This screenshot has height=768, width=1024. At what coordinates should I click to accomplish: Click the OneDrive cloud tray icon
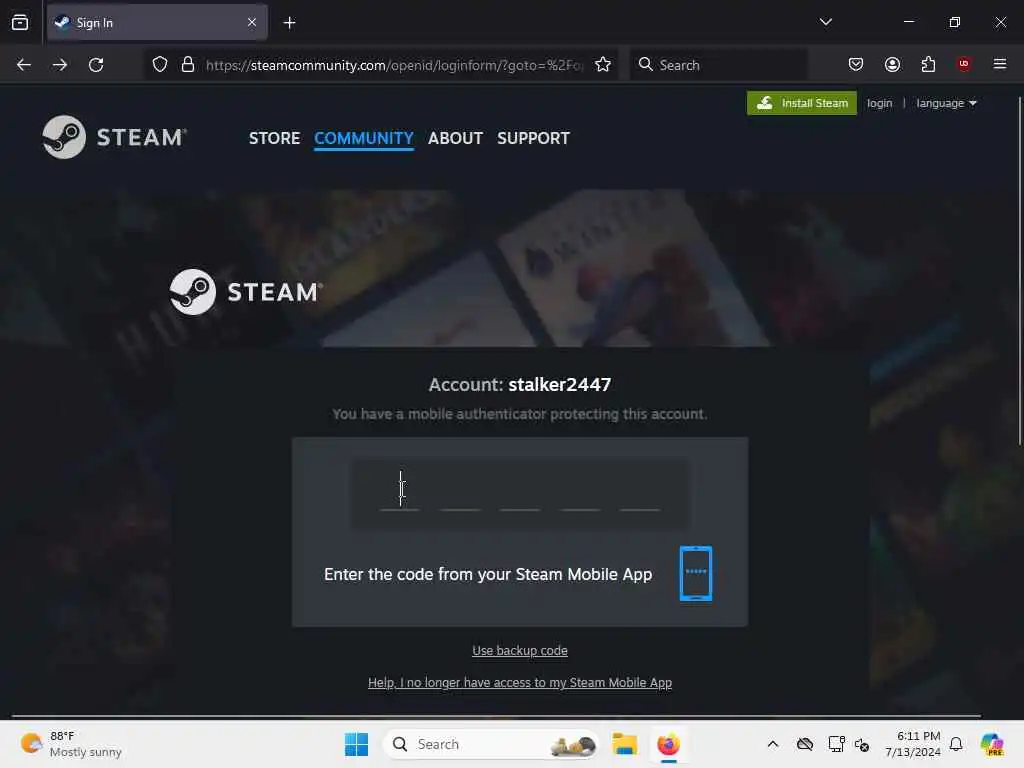pyautogui.click(x=805, y=744)
